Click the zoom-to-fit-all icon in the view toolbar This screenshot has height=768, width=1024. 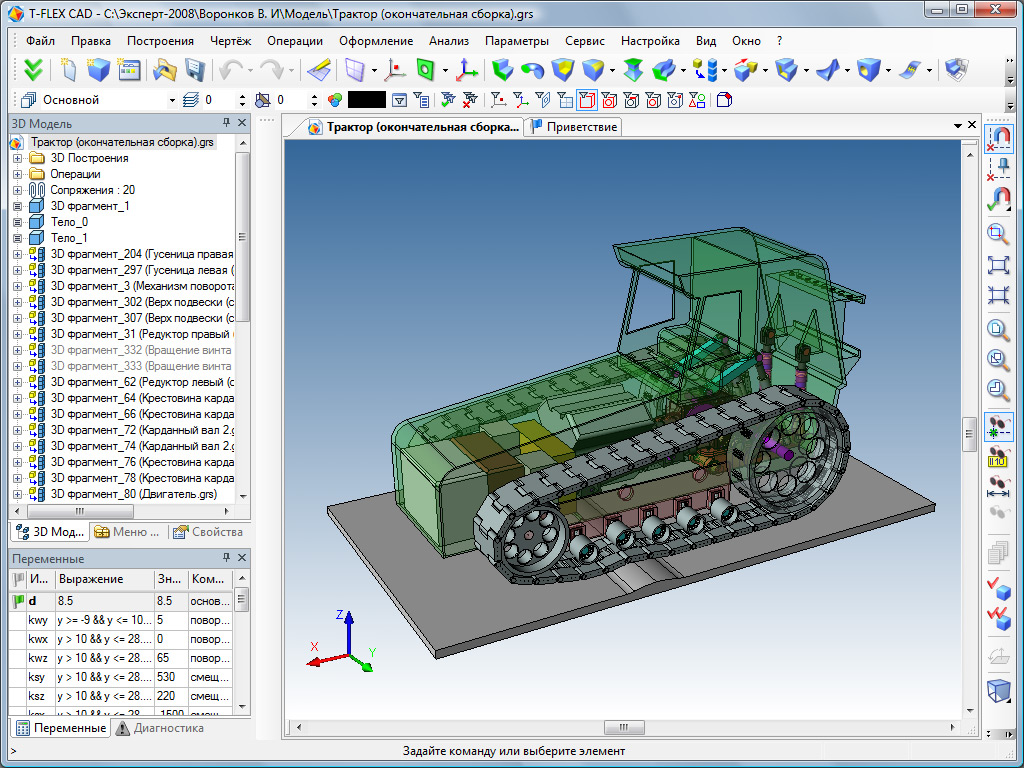click(x=998, y=264)
